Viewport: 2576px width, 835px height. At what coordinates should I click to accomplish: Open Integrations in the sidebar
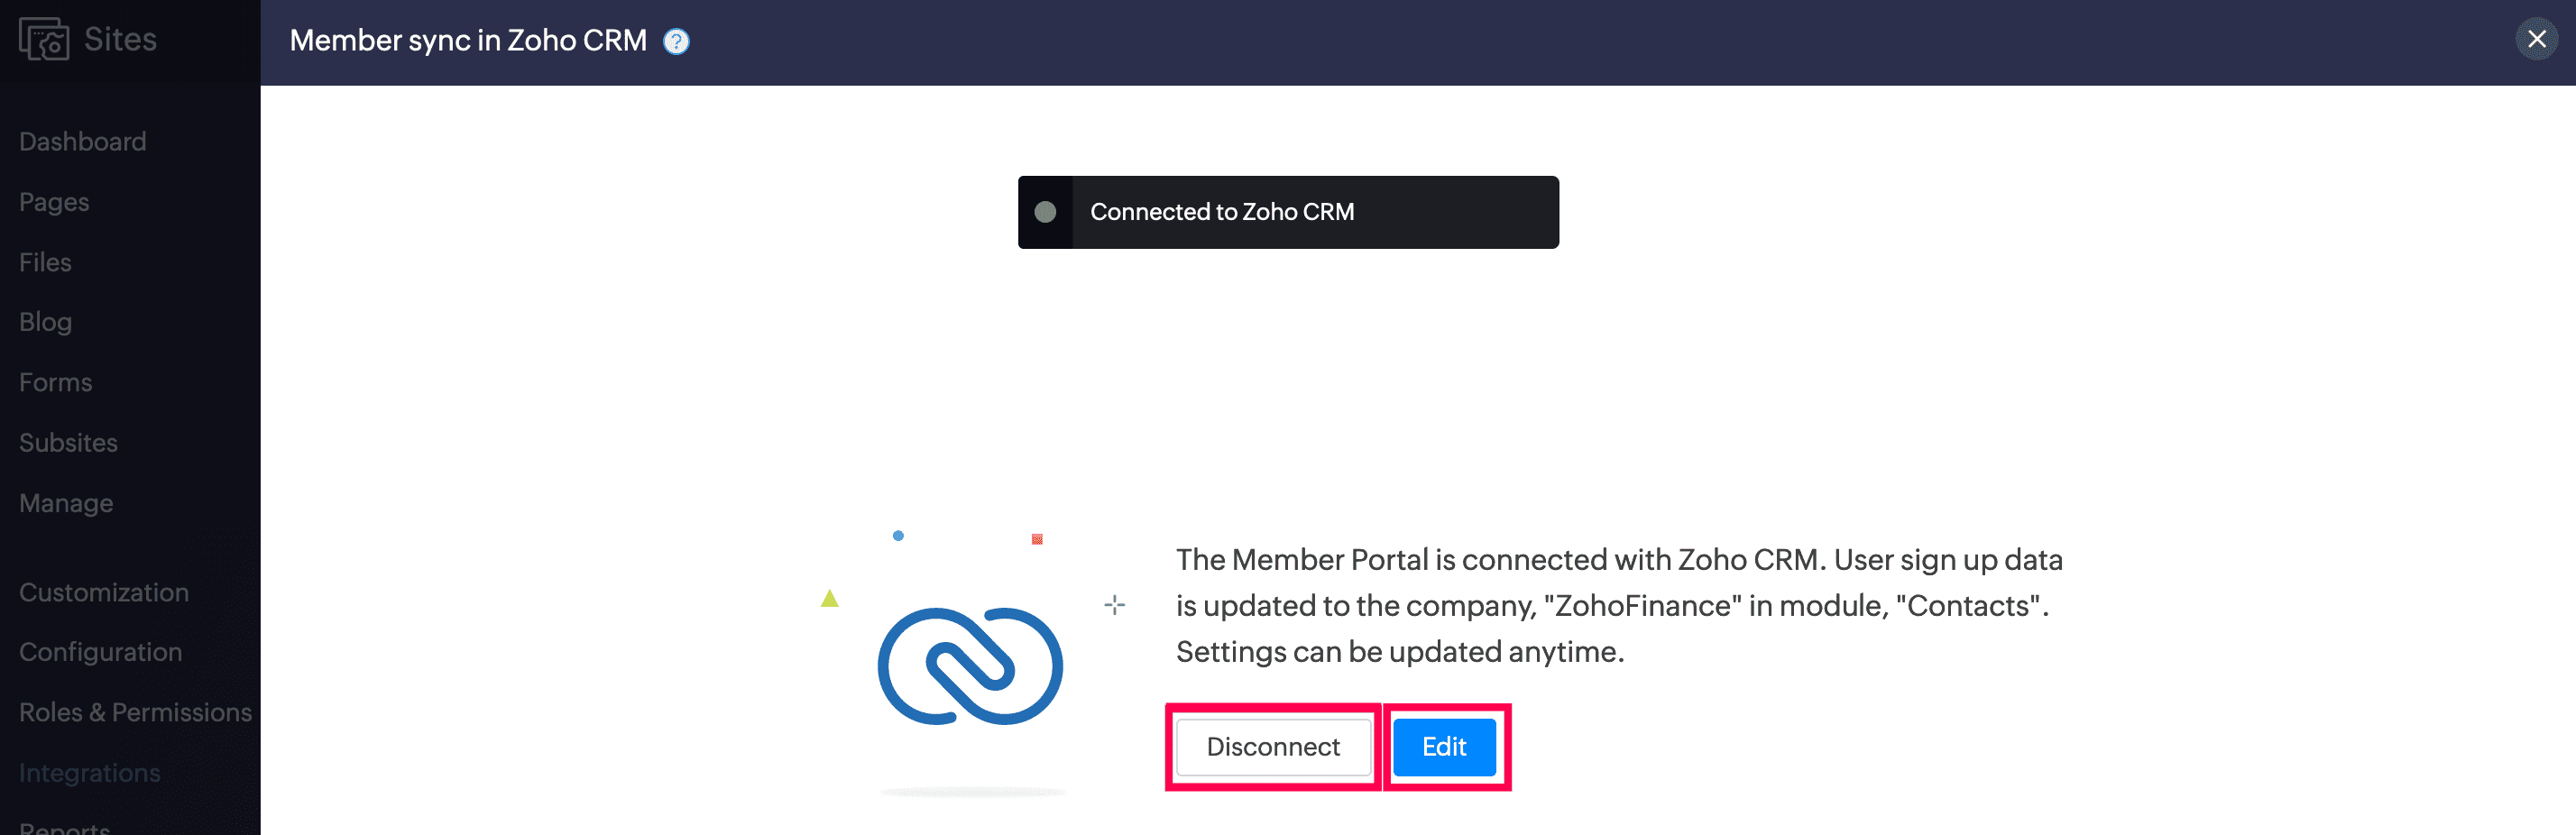click(90, 773)
